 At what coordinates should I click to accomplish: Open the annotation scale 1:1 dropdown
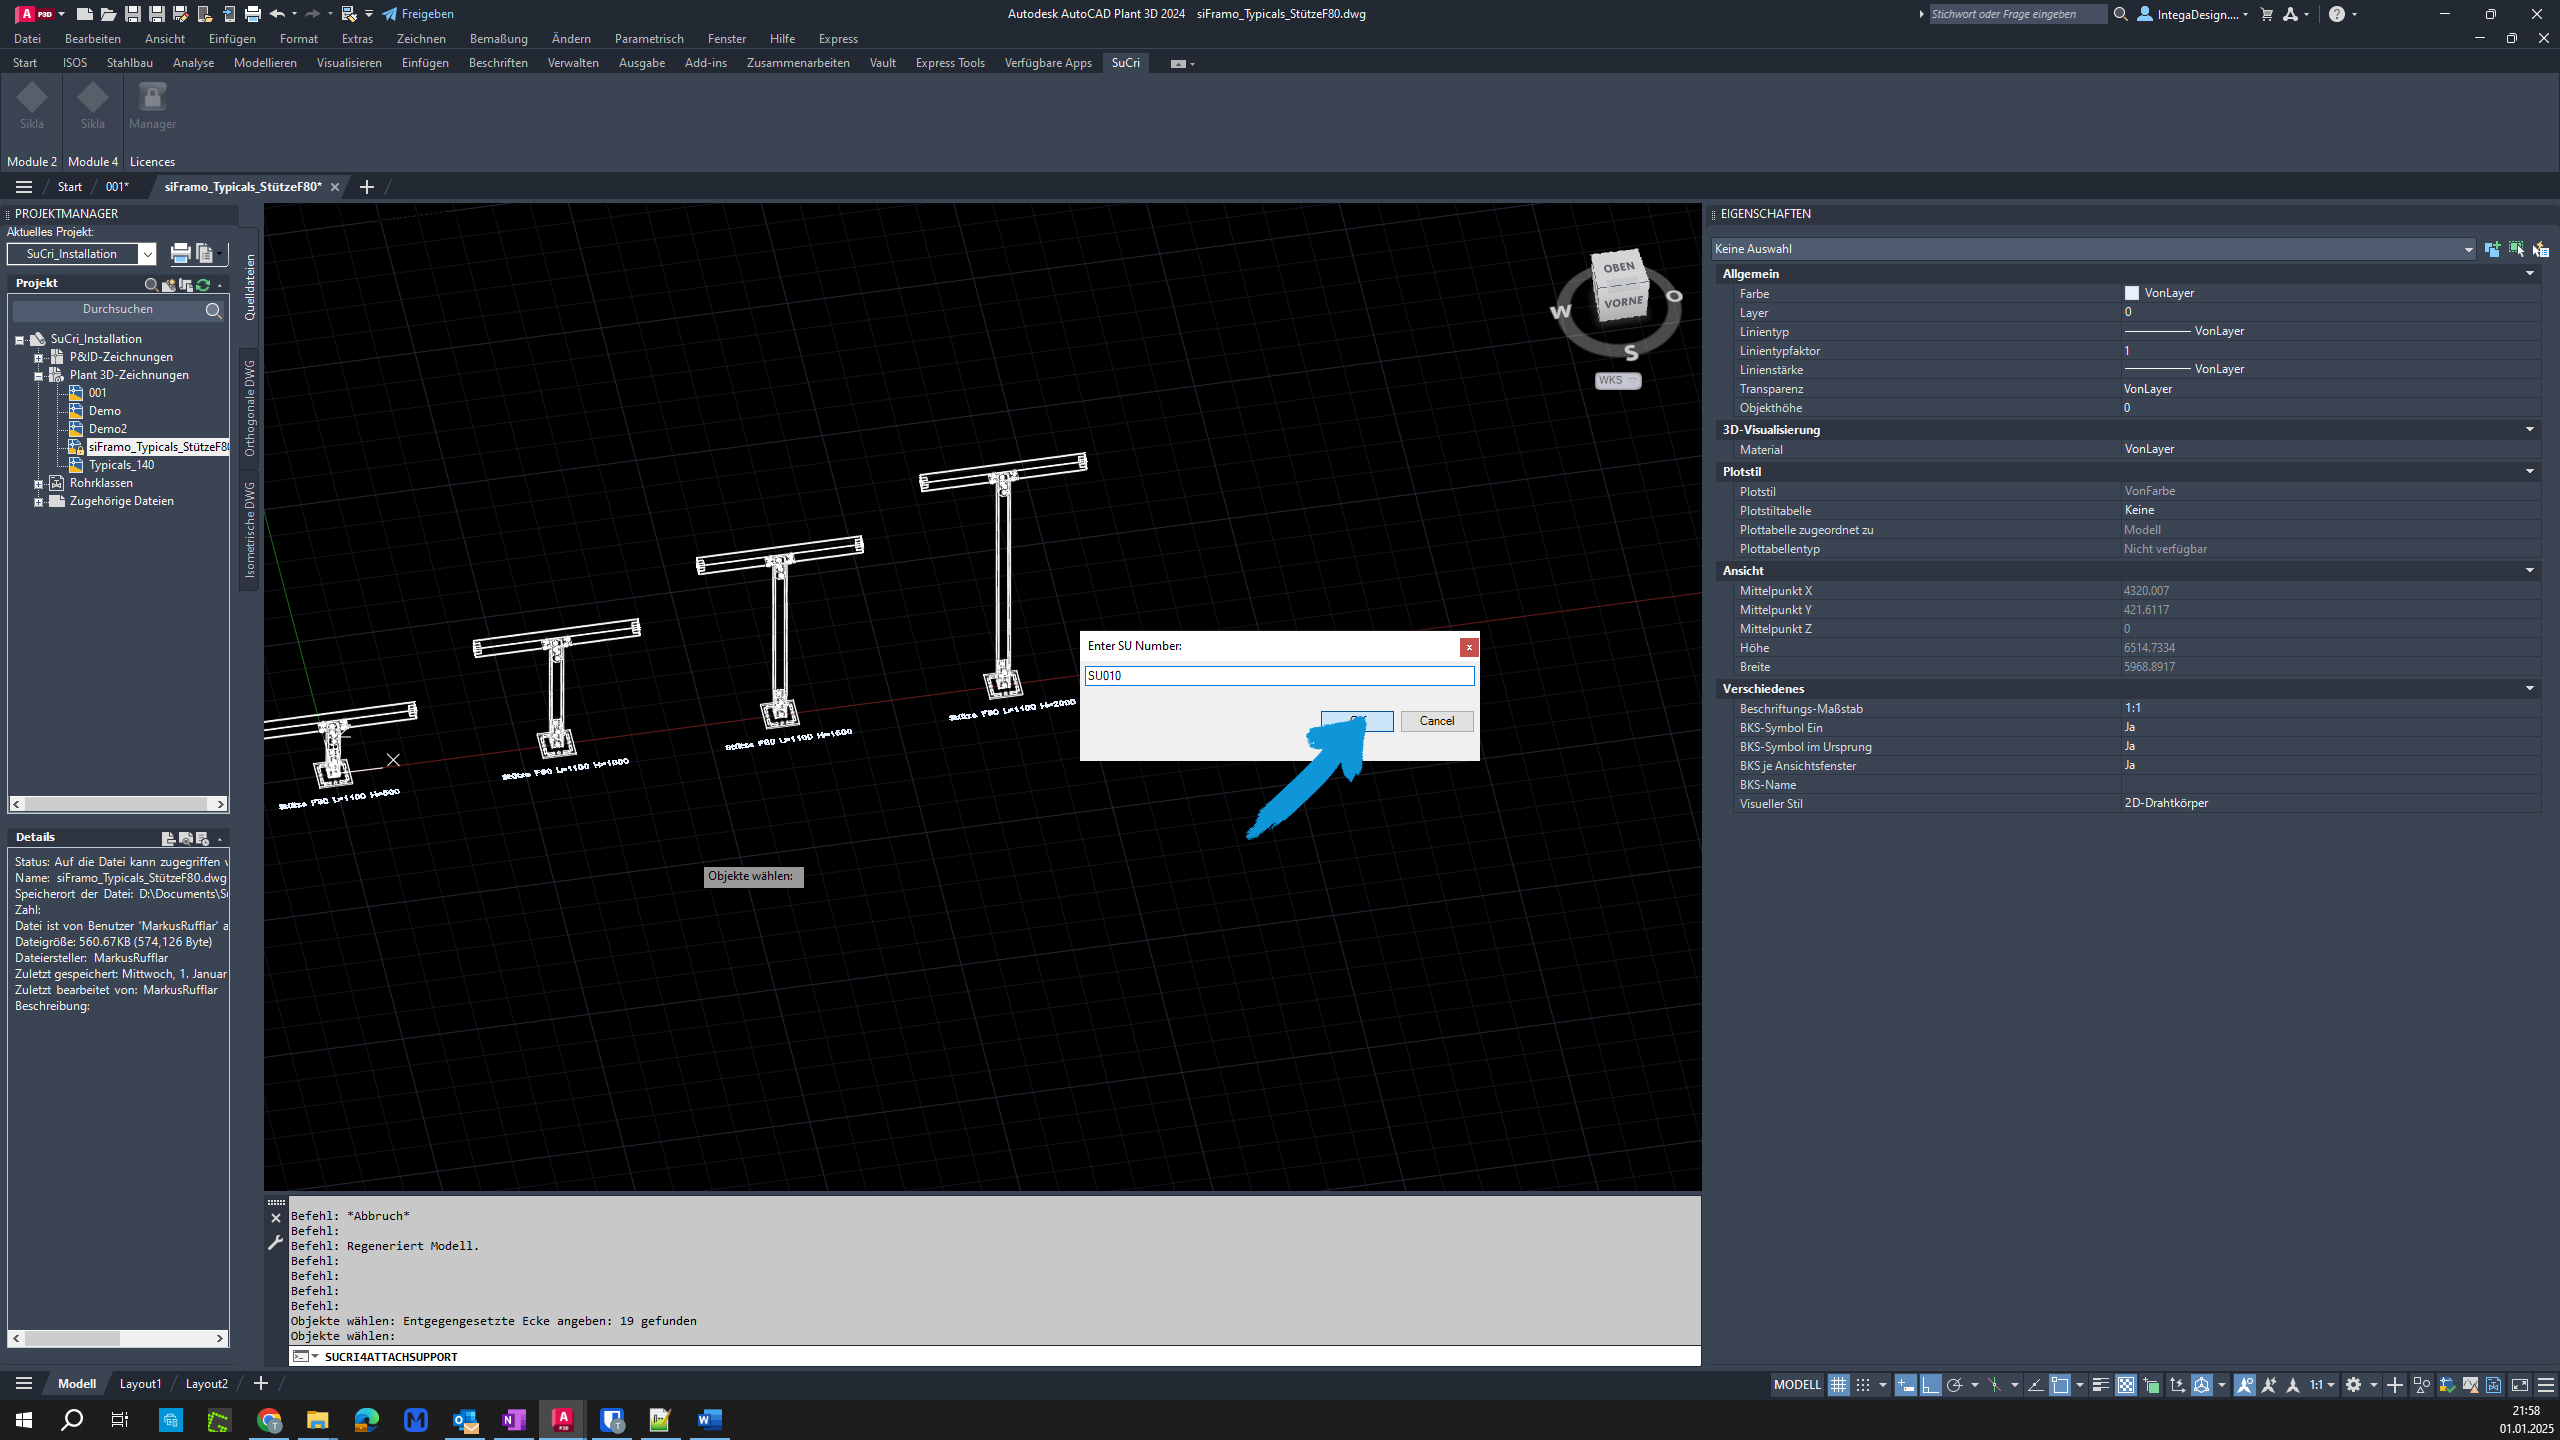tap(2322, 1385)
